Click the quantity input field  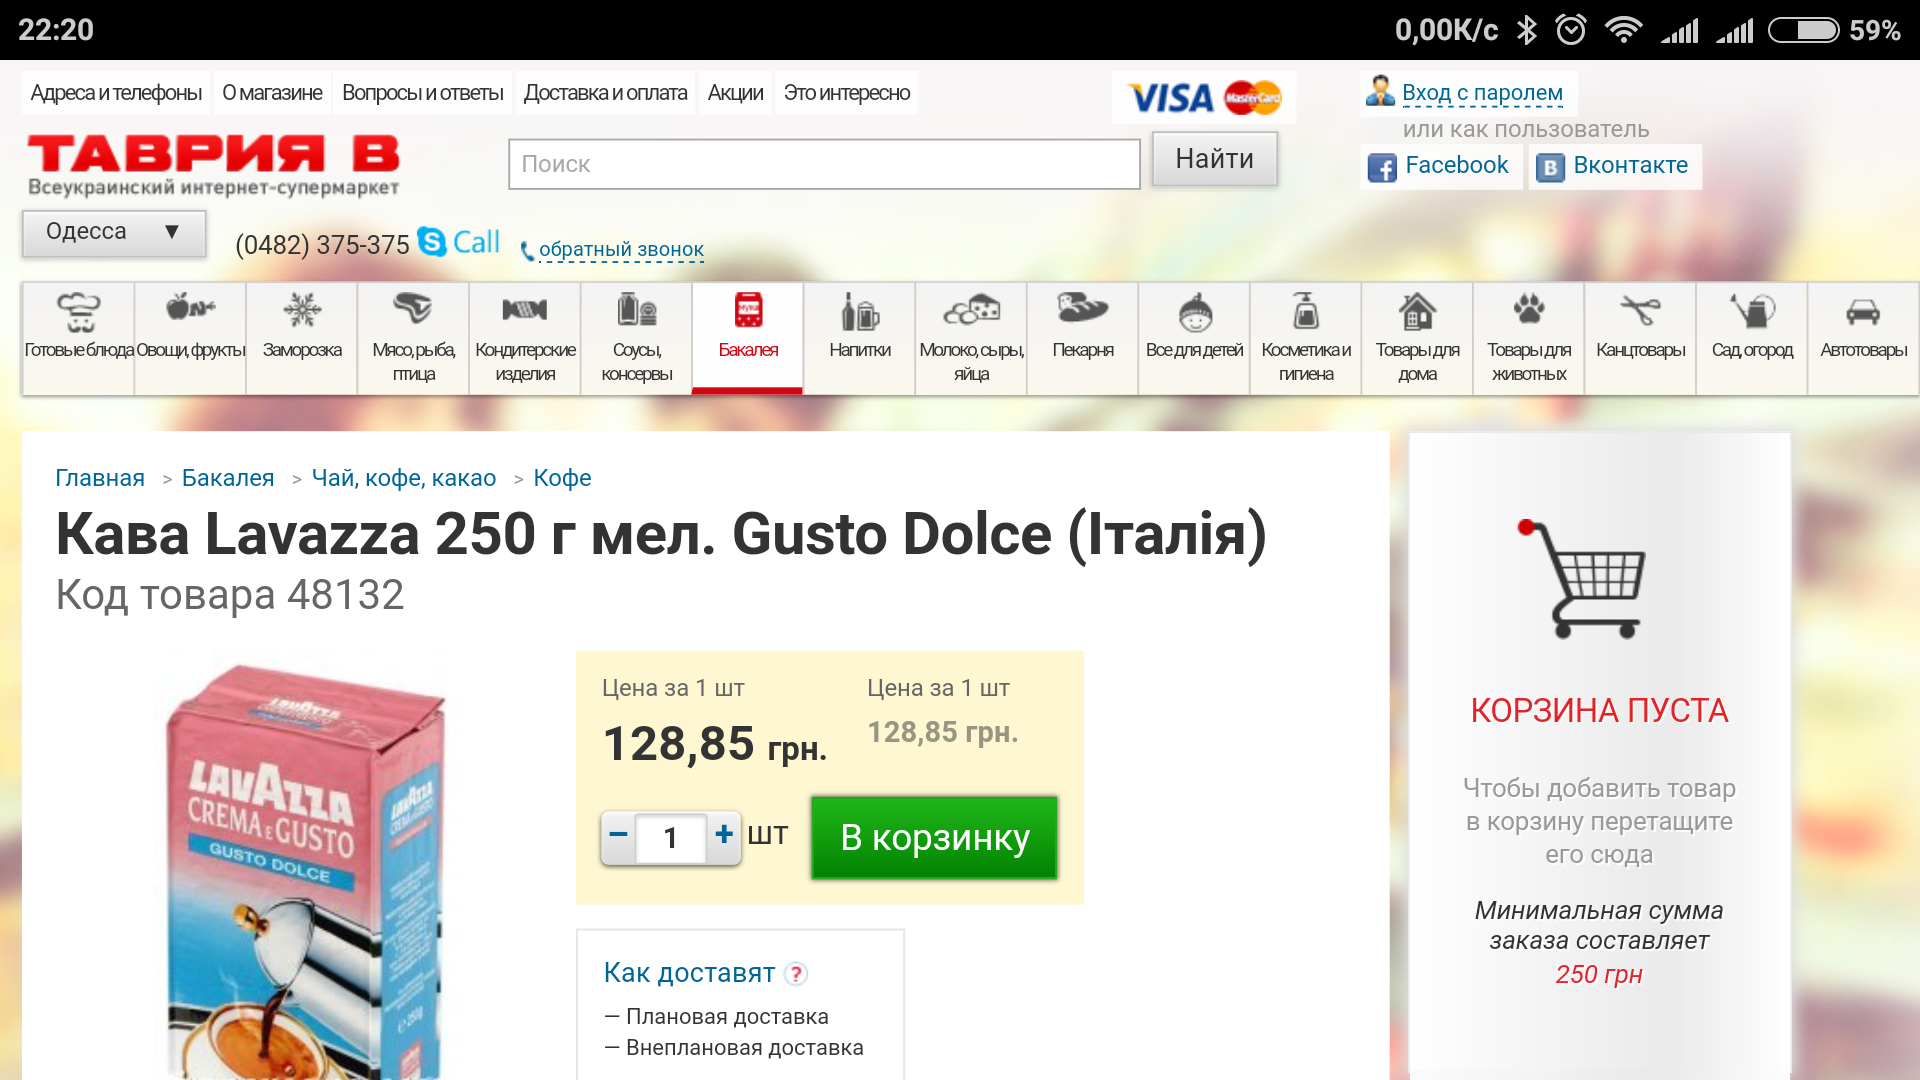pos(671,838)
